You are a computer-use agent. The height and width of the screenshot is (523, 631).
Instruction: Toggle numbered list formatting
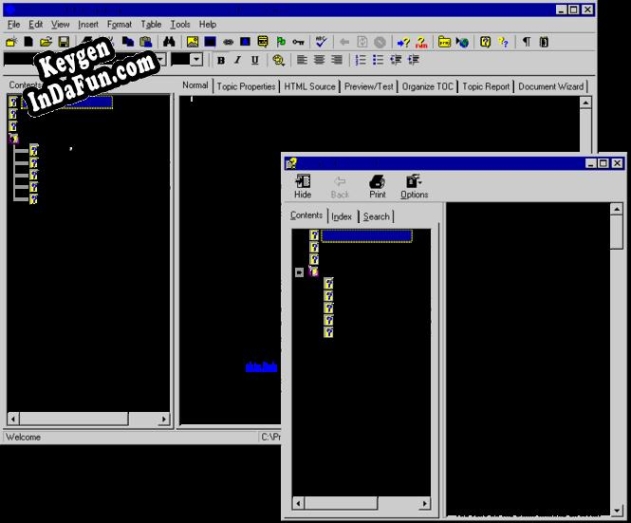point(360,60)
